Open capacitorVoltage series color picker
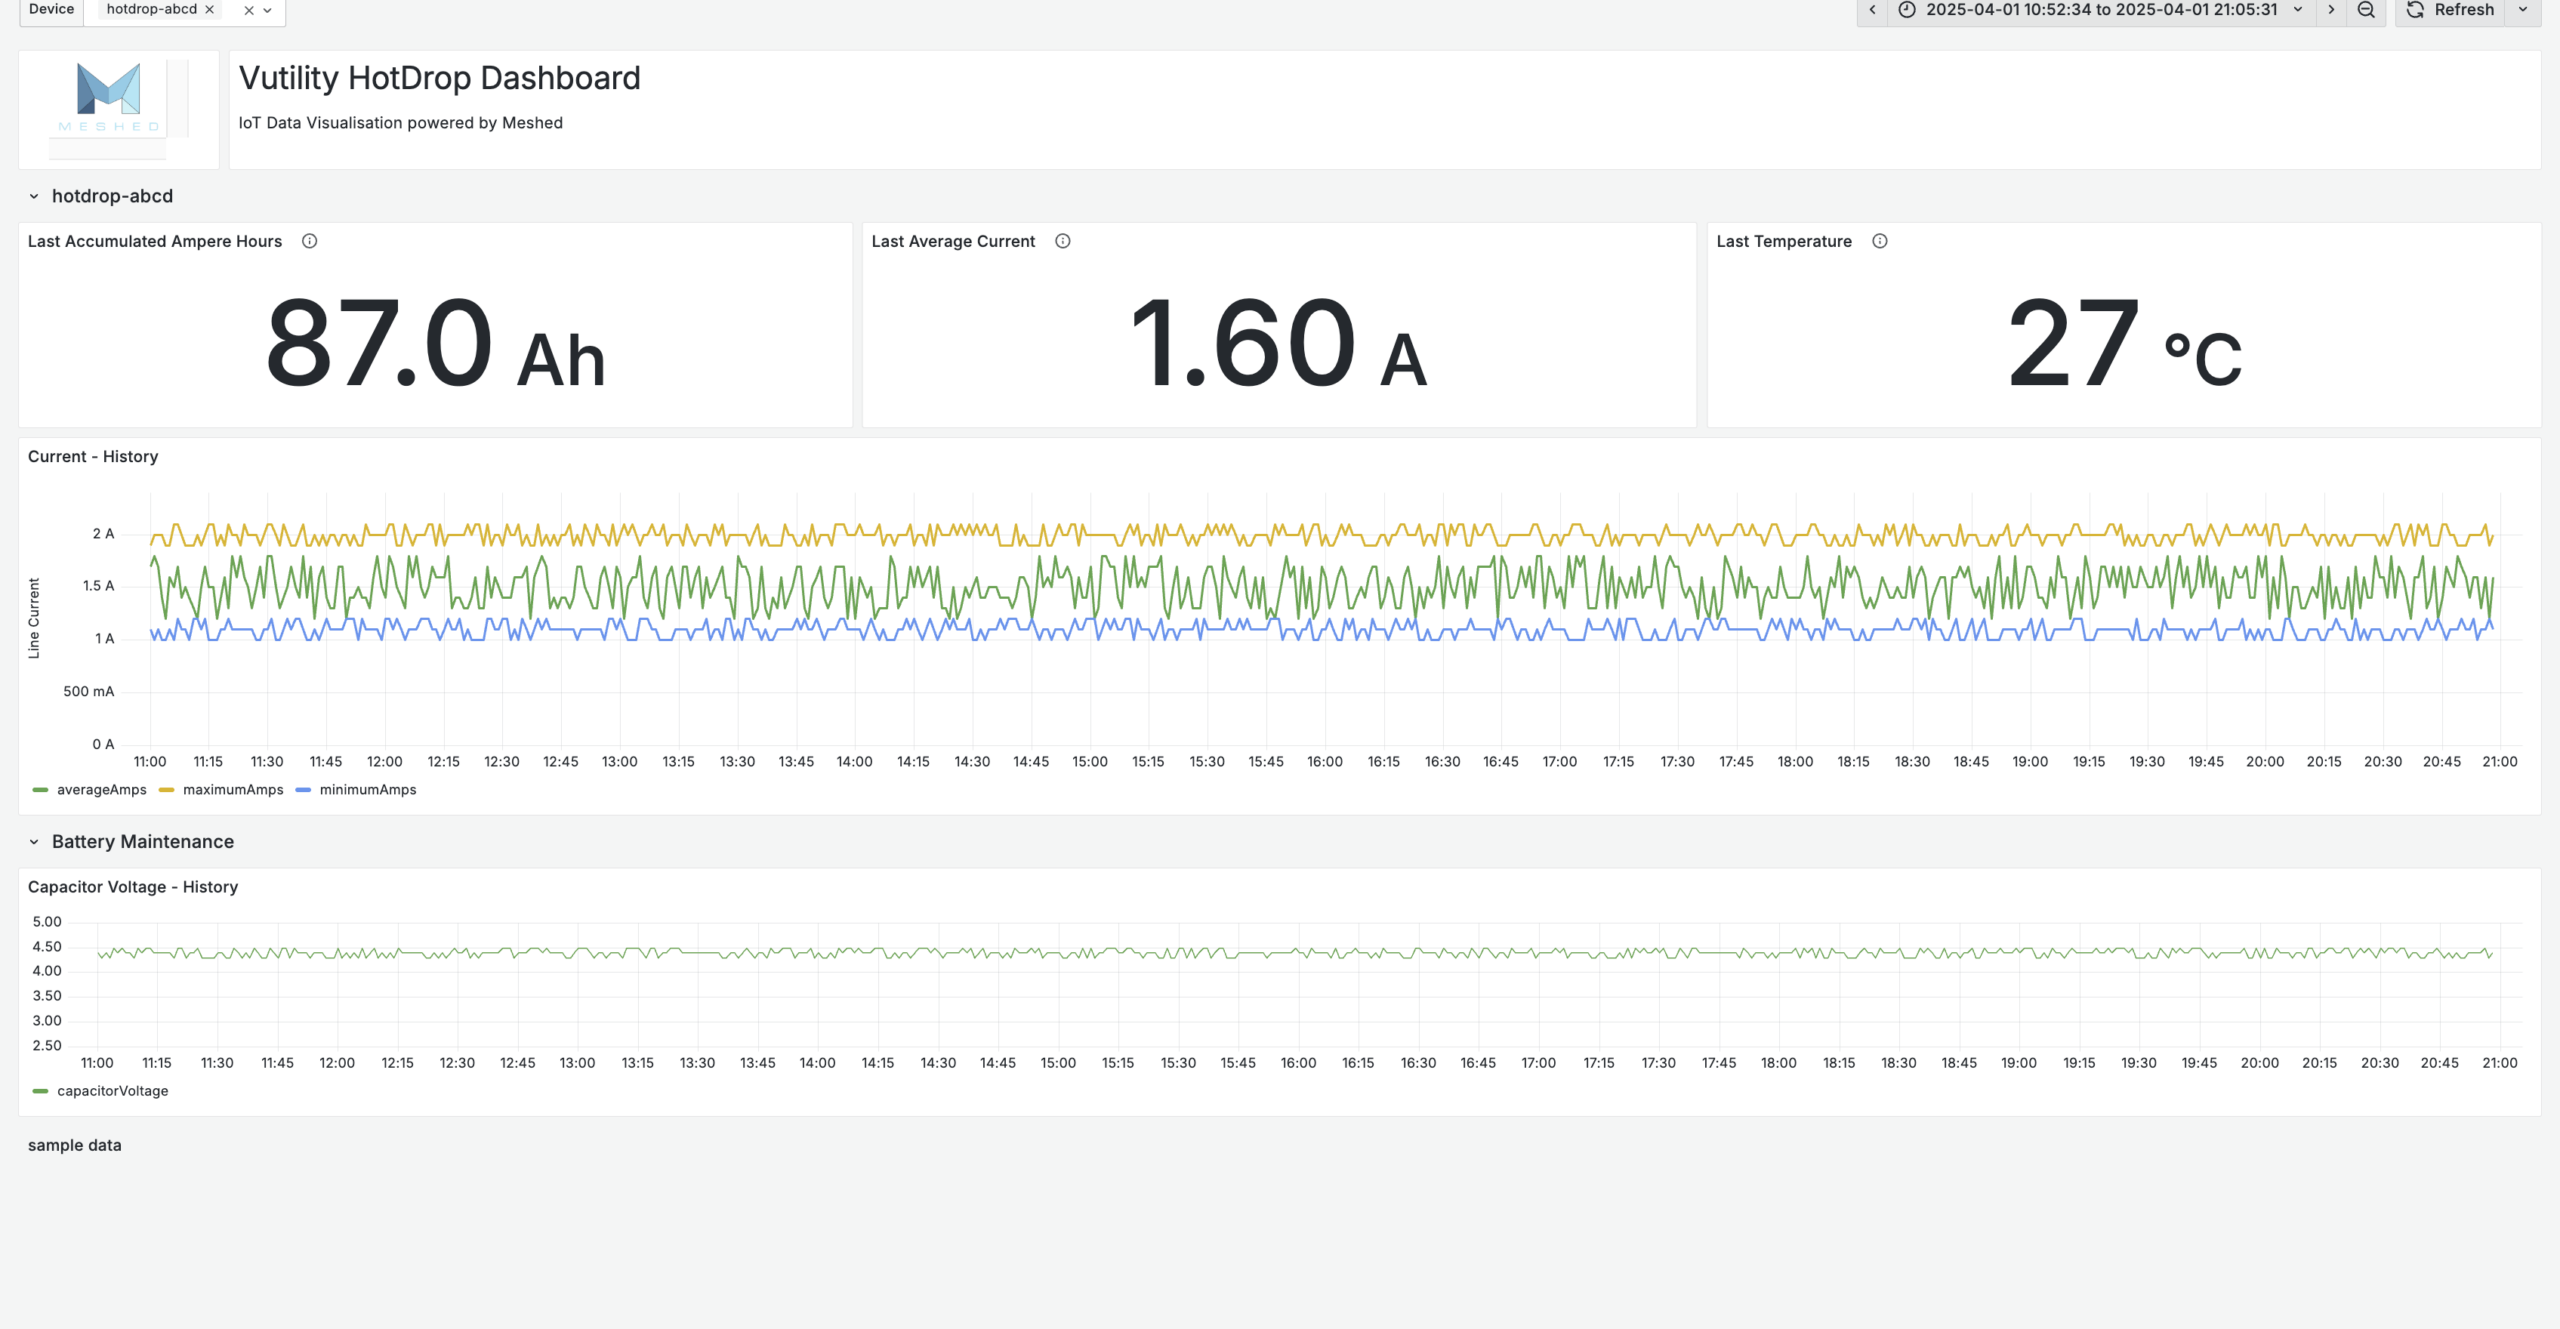Screen dimensions: 2560x1329 click(x=40, y=1091)
